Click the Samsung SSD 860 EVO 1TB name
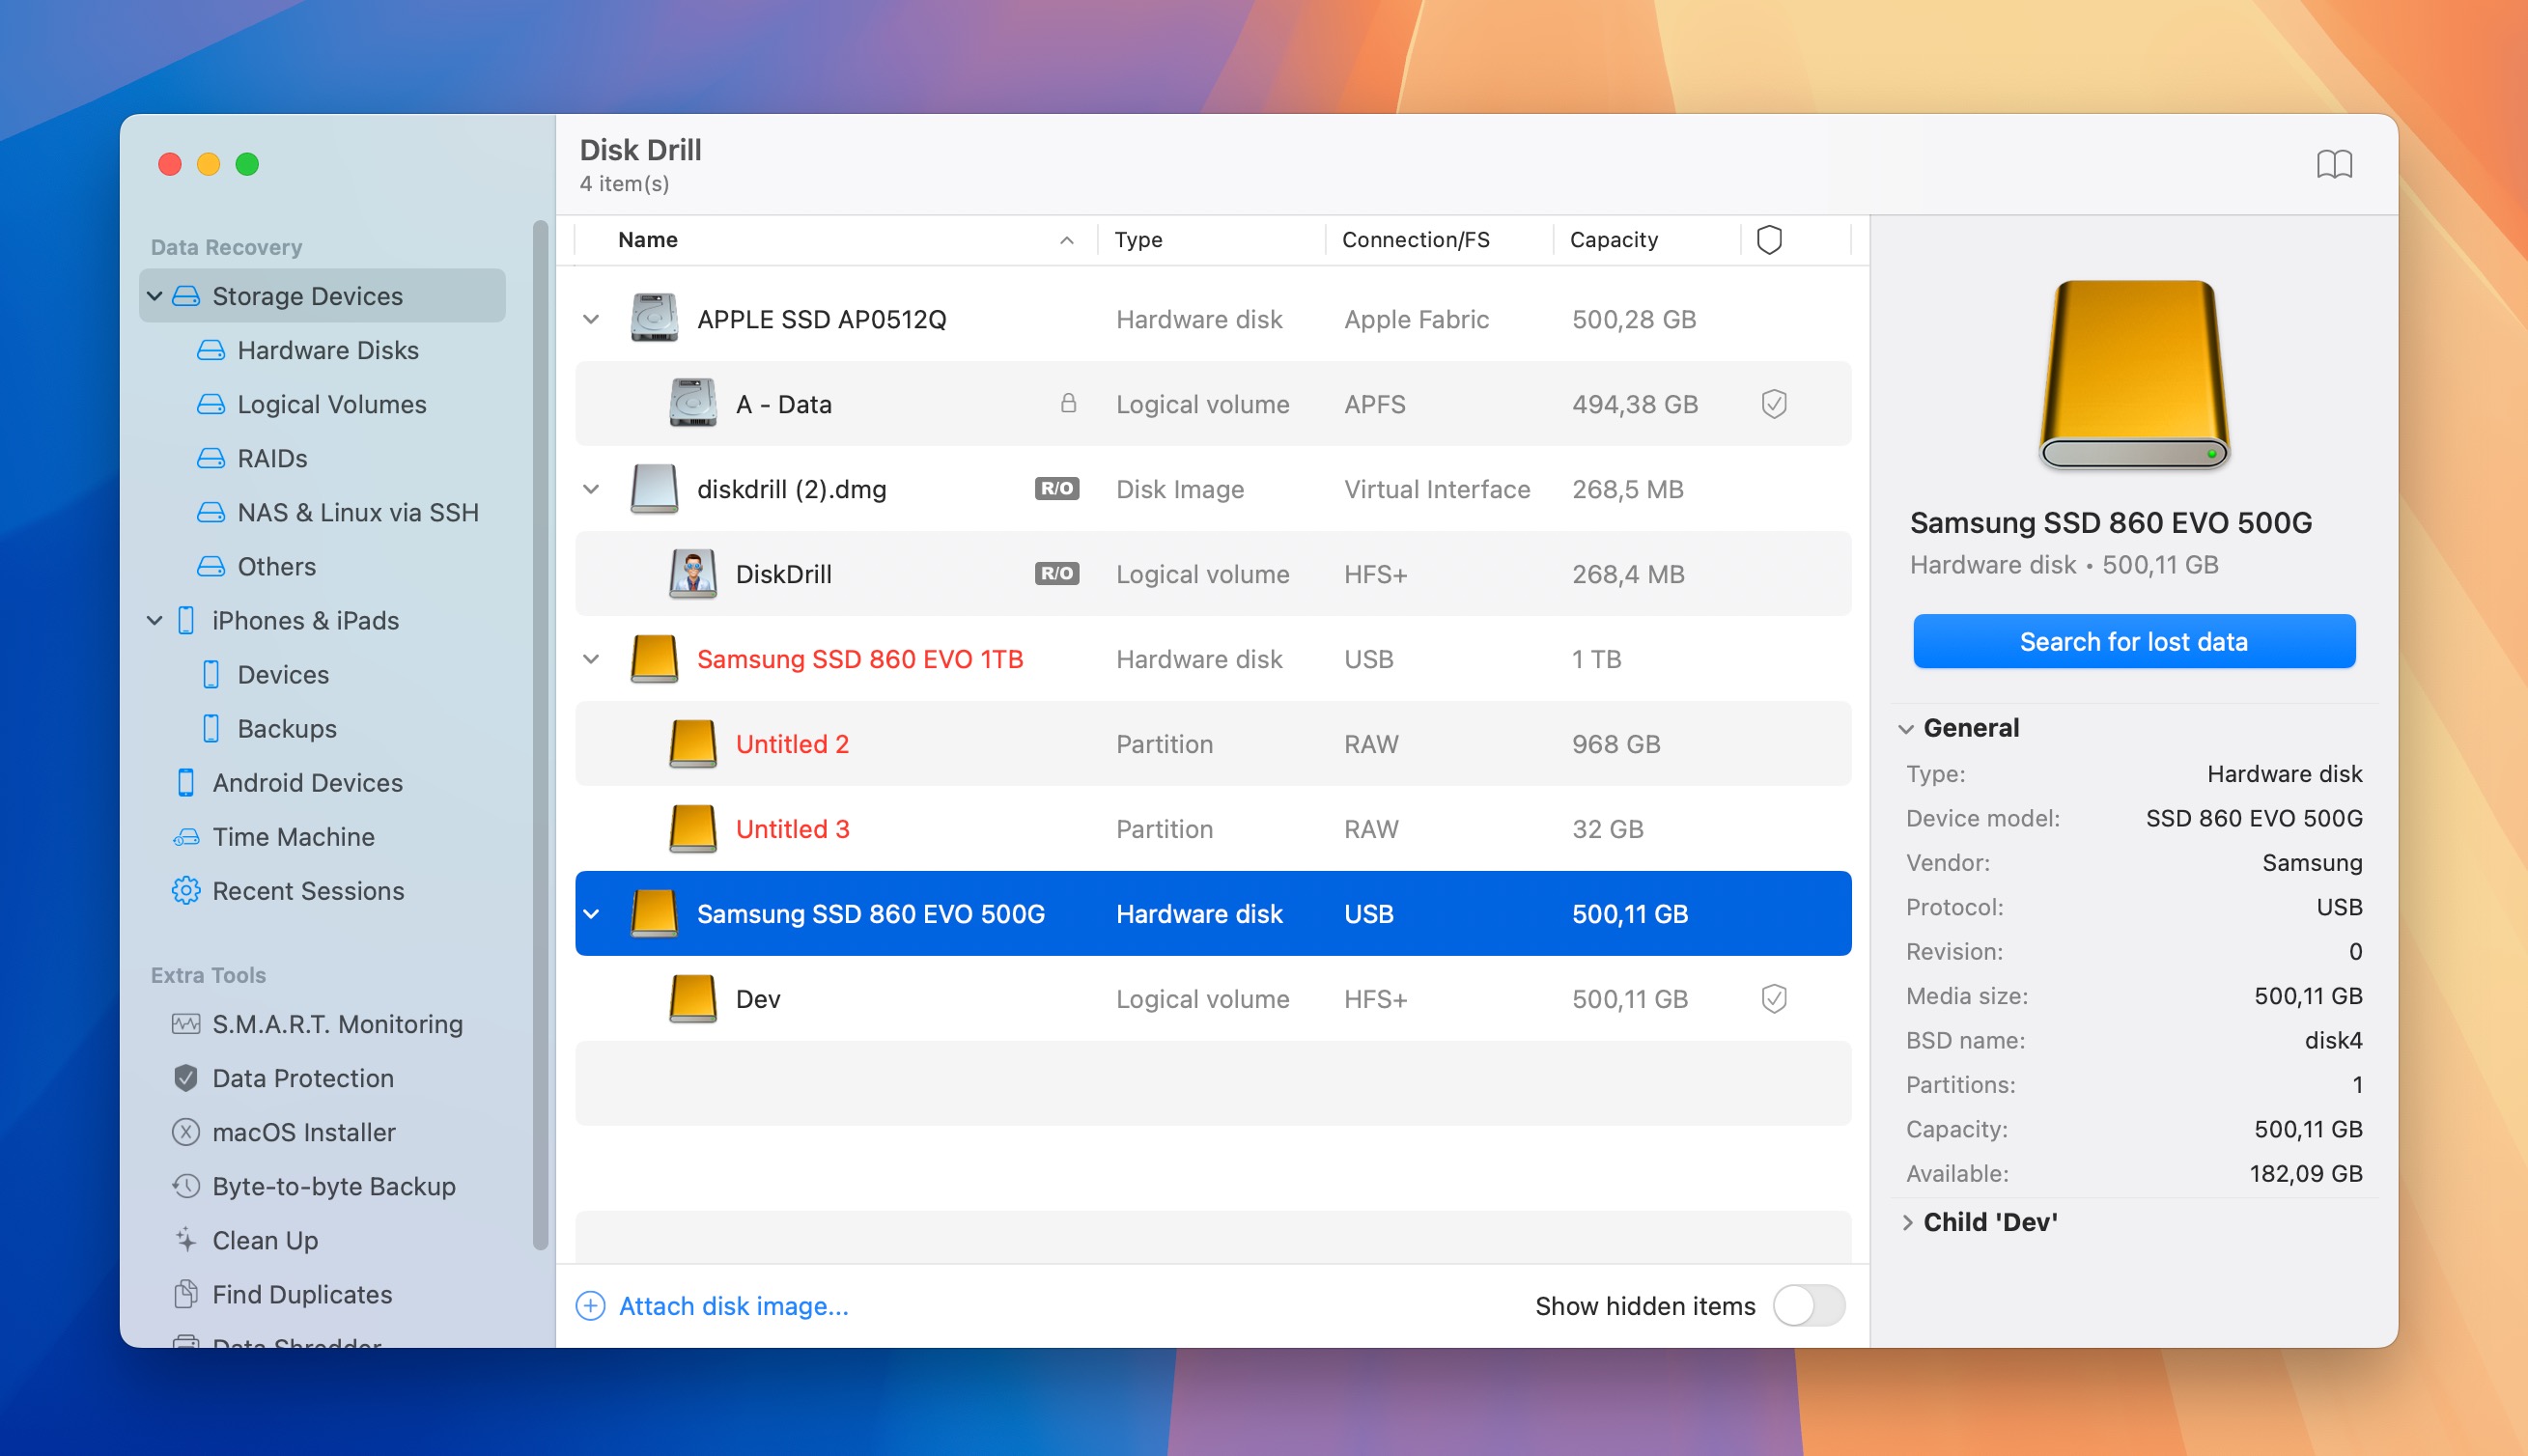 coord(860,659)
